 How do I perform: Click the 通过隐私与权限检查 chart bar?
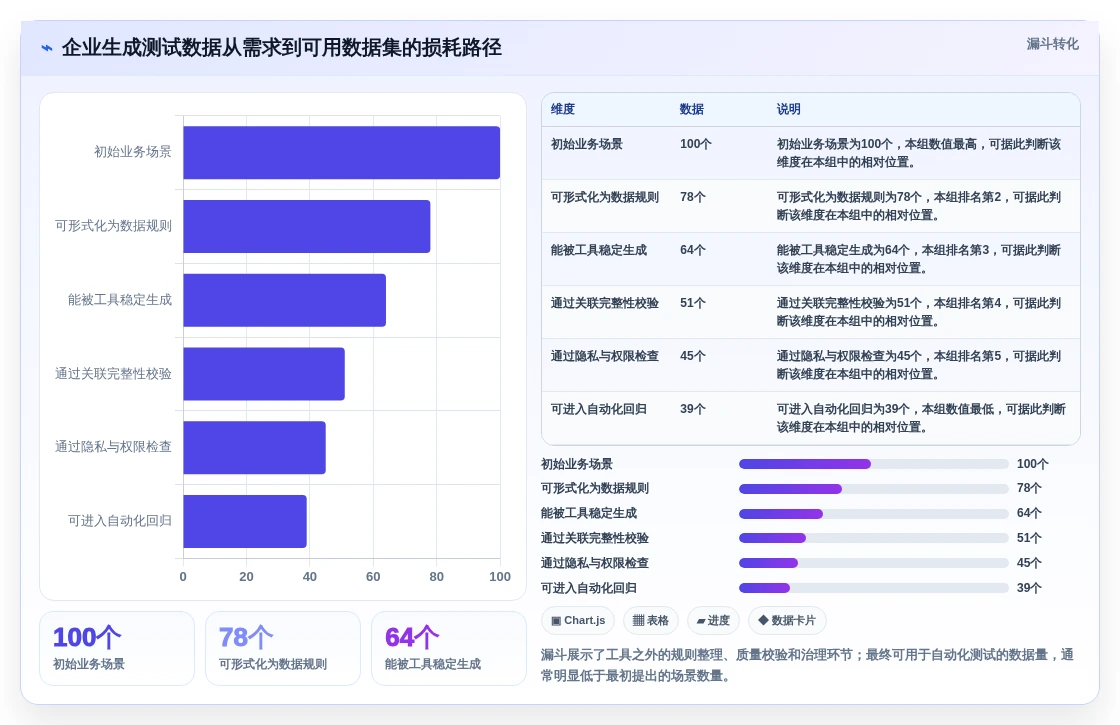[x=254, y=447]
